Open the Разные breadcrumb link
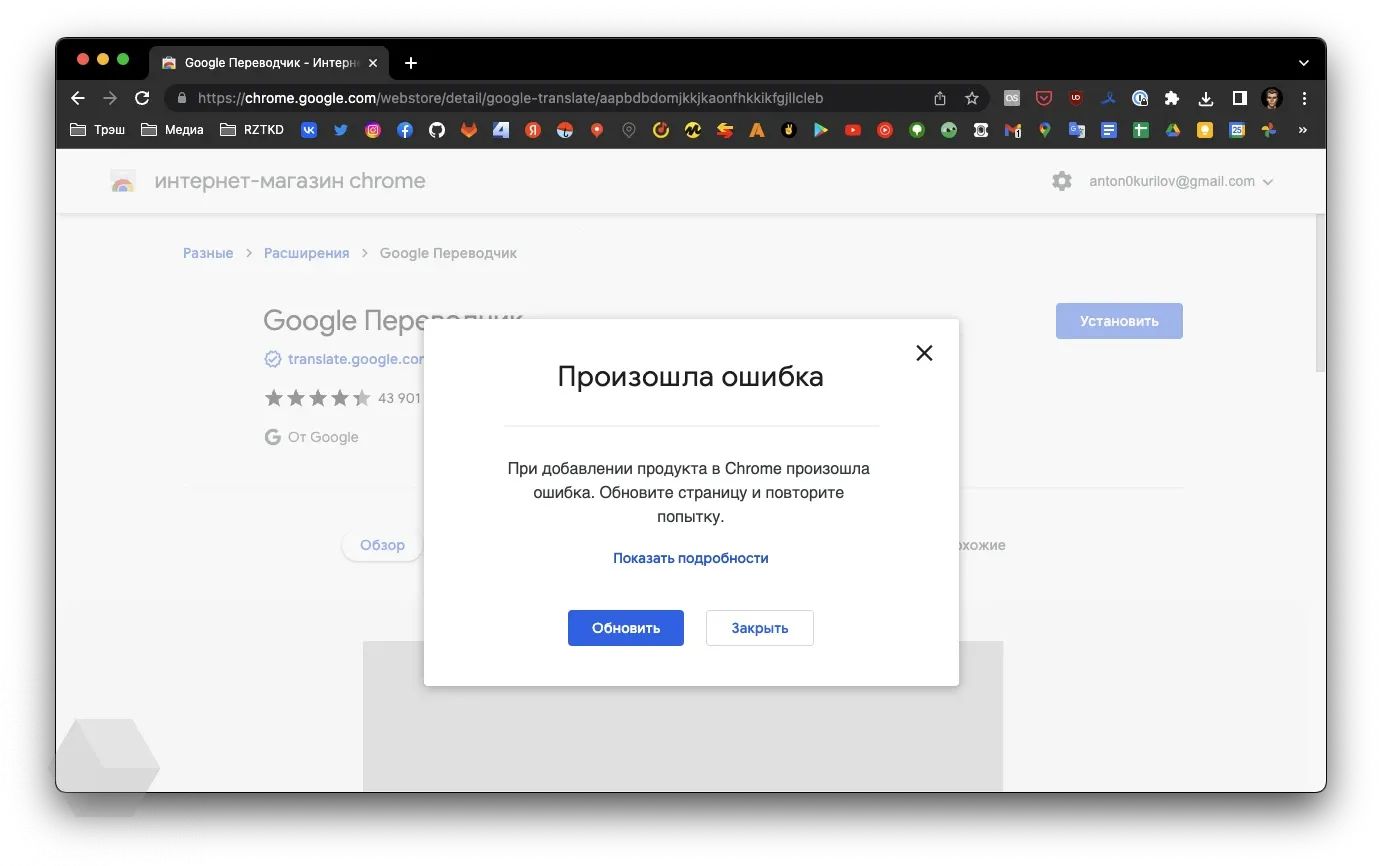This screenshot has width=1382, height=866. click(208, 253)
